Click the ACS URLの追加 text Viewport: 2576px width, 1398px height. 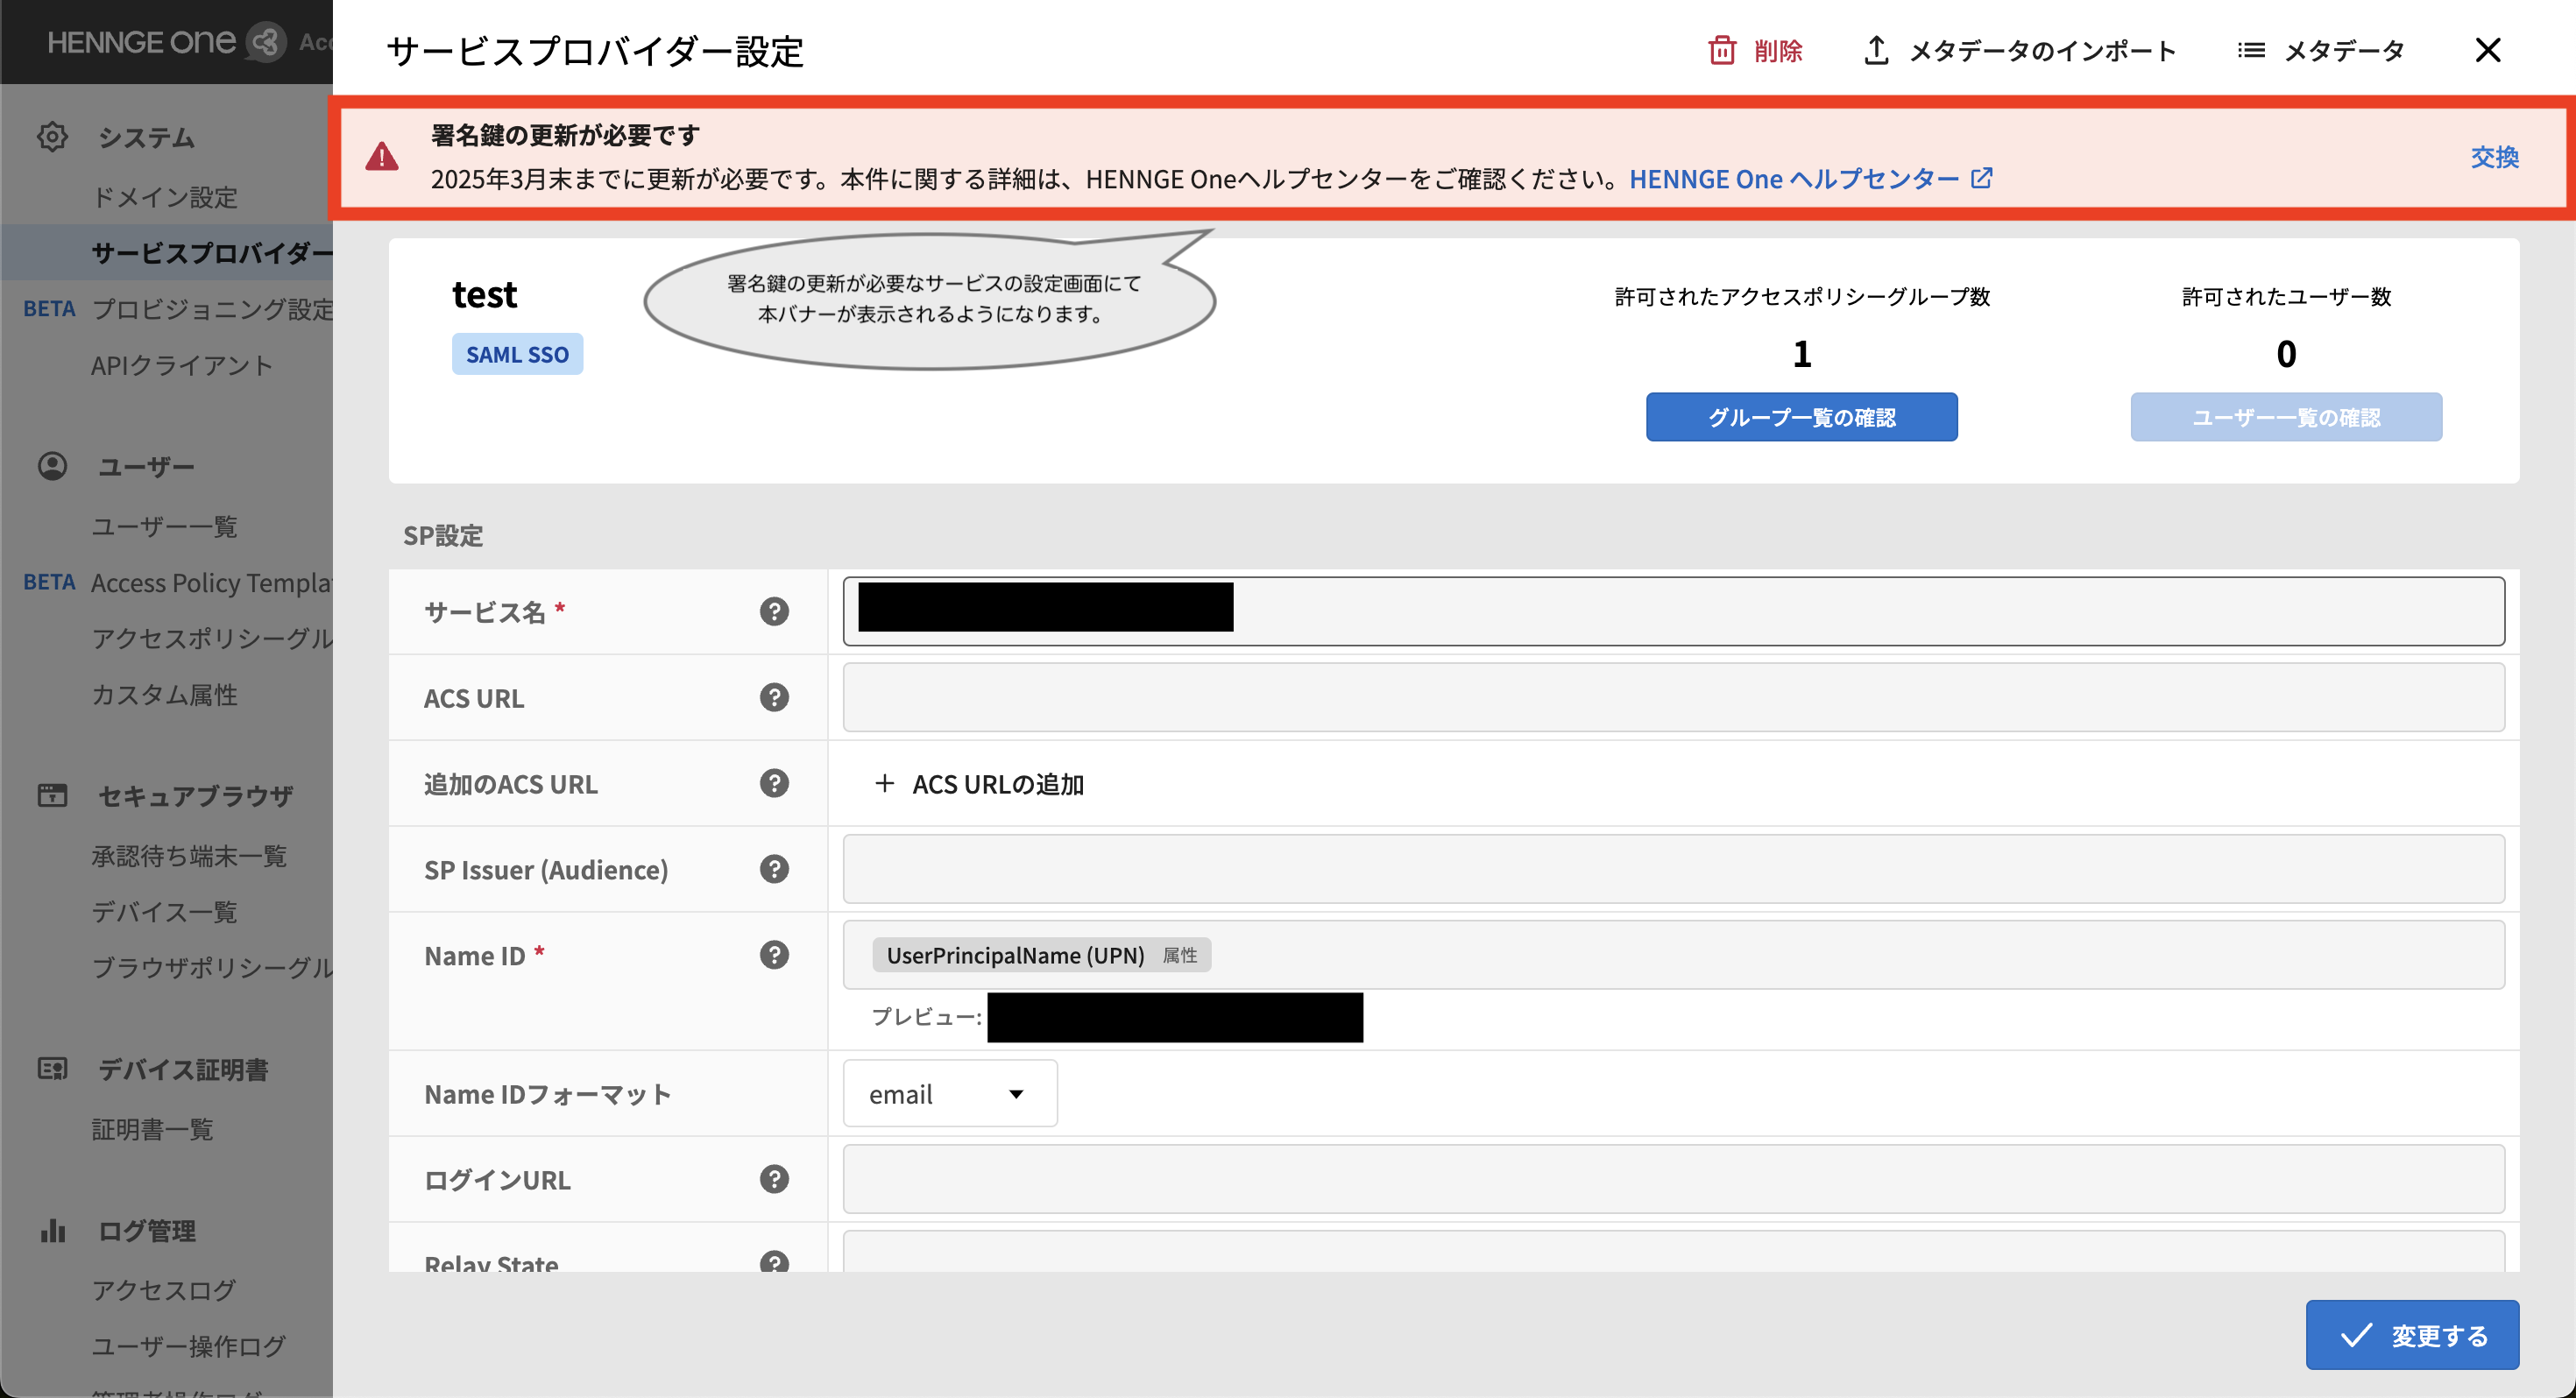tap(998, 784)
